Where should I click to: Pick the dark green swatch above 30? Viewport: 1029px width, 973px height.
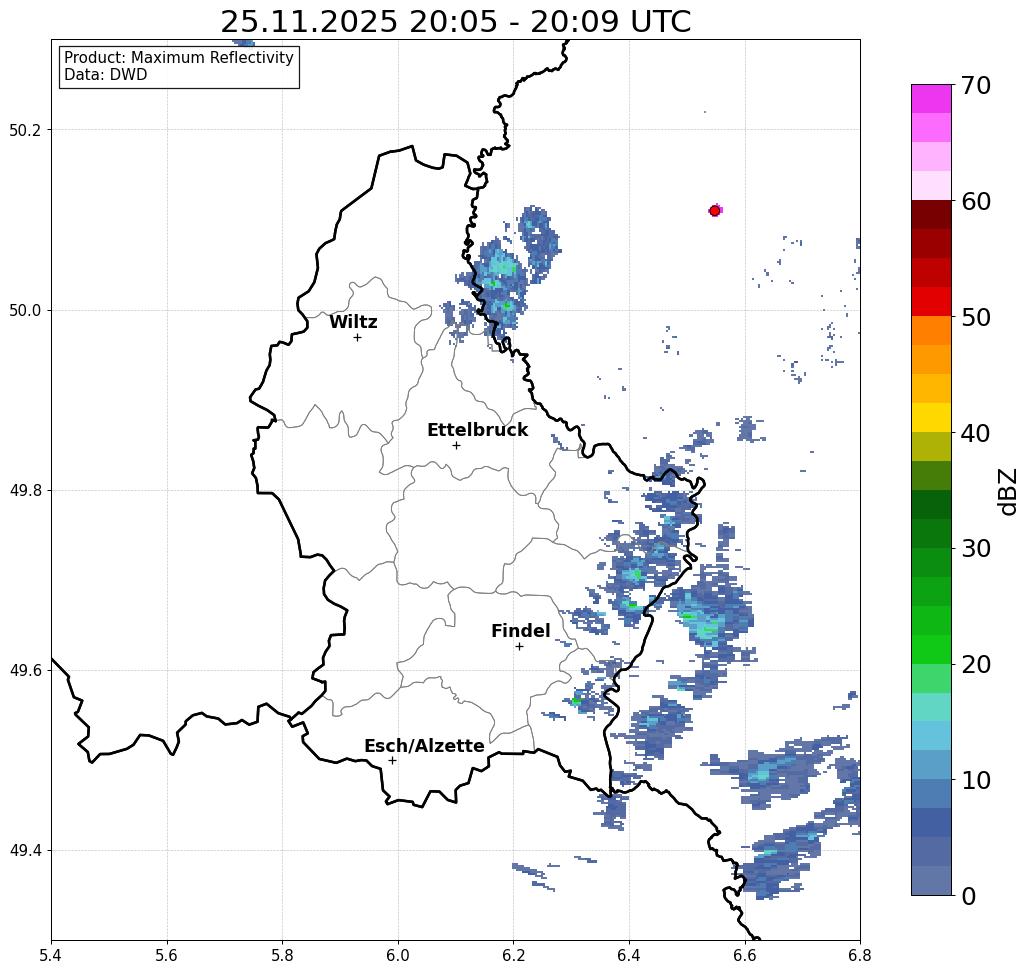point(931,533)
